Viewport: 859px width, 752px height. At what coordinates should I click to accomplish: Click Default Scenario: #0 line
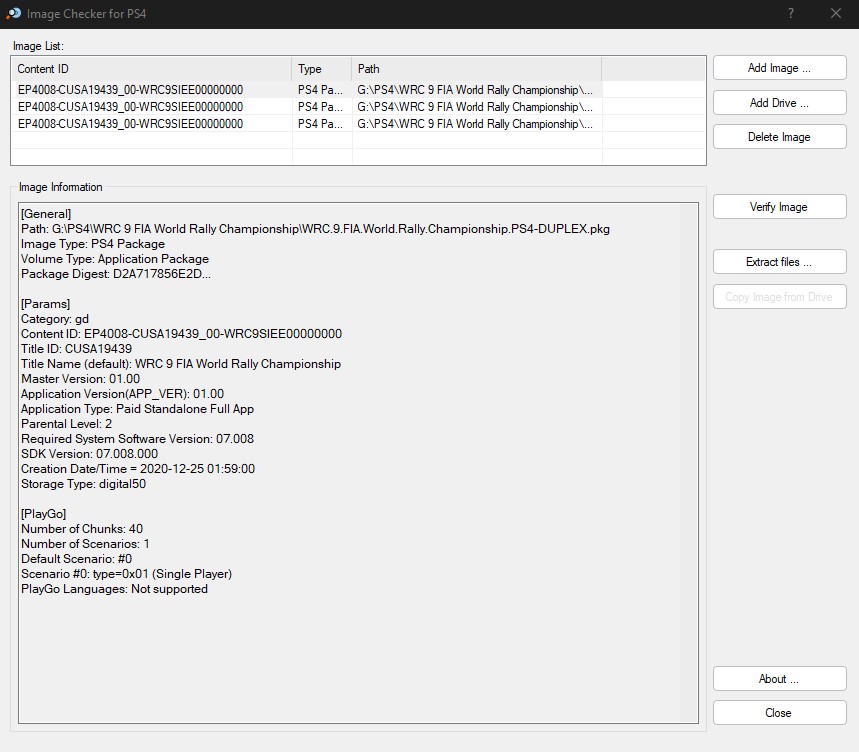point(76,559)
